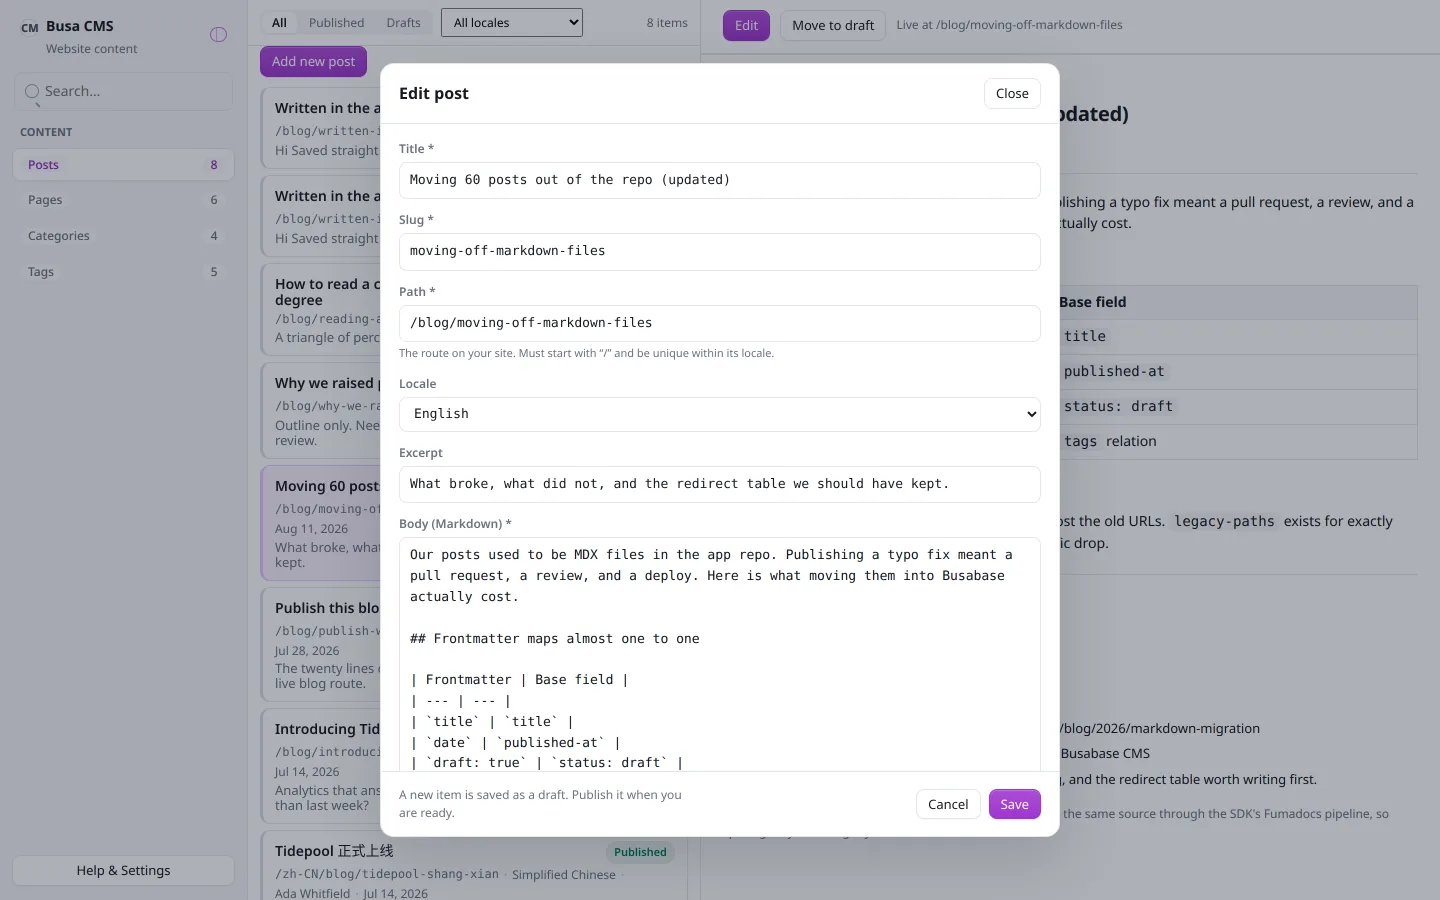Select the "Moving 60 post" card in the list

point(321,523)
